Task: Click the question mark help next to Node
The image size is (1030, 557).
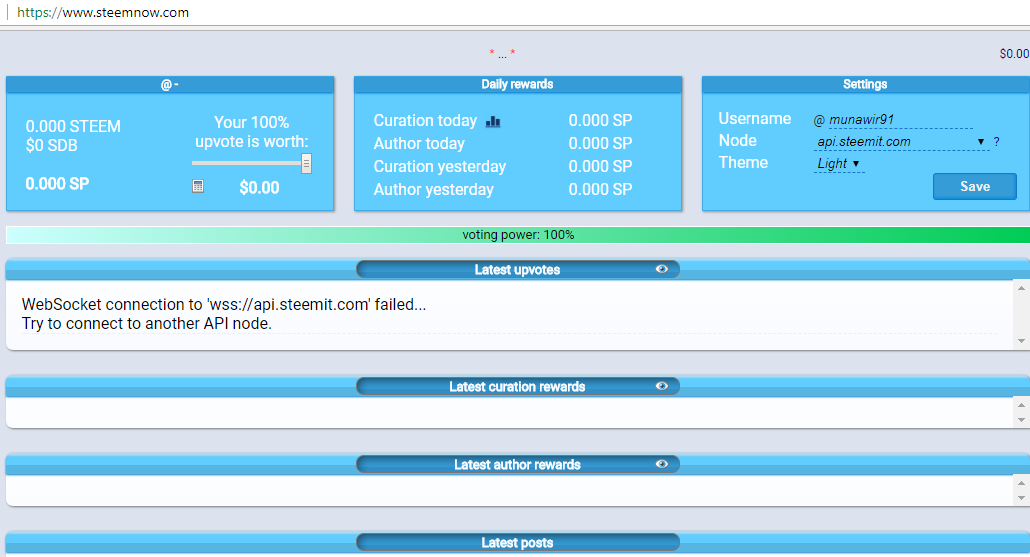Action: 996,141
